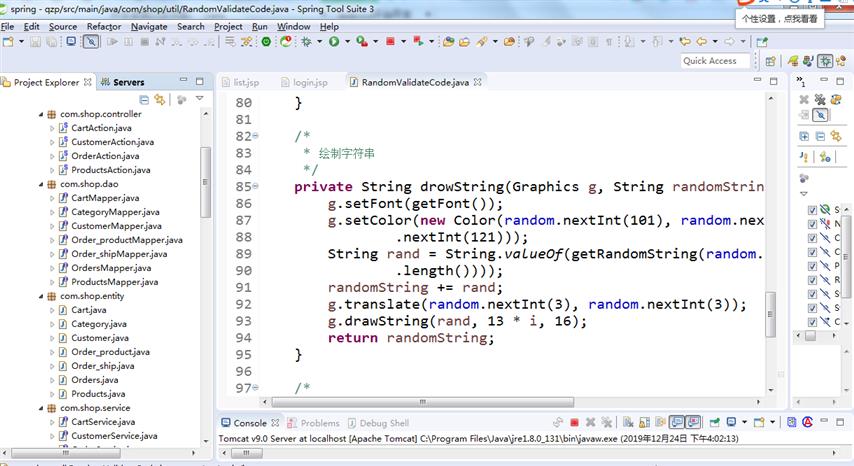
Task: Click the green Run button in toolbar
Action: pyautogui.click(x=333, y=41)
